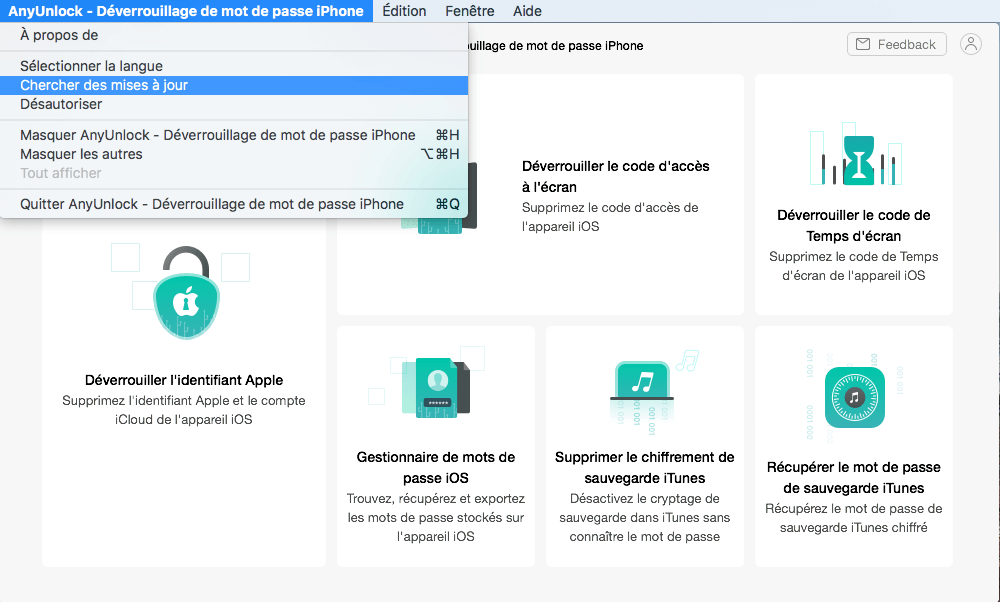Open Déverrouiller le code d'accès à l'écran
The height and width of the screenshot is (602, 1000).
coord(615,177)
